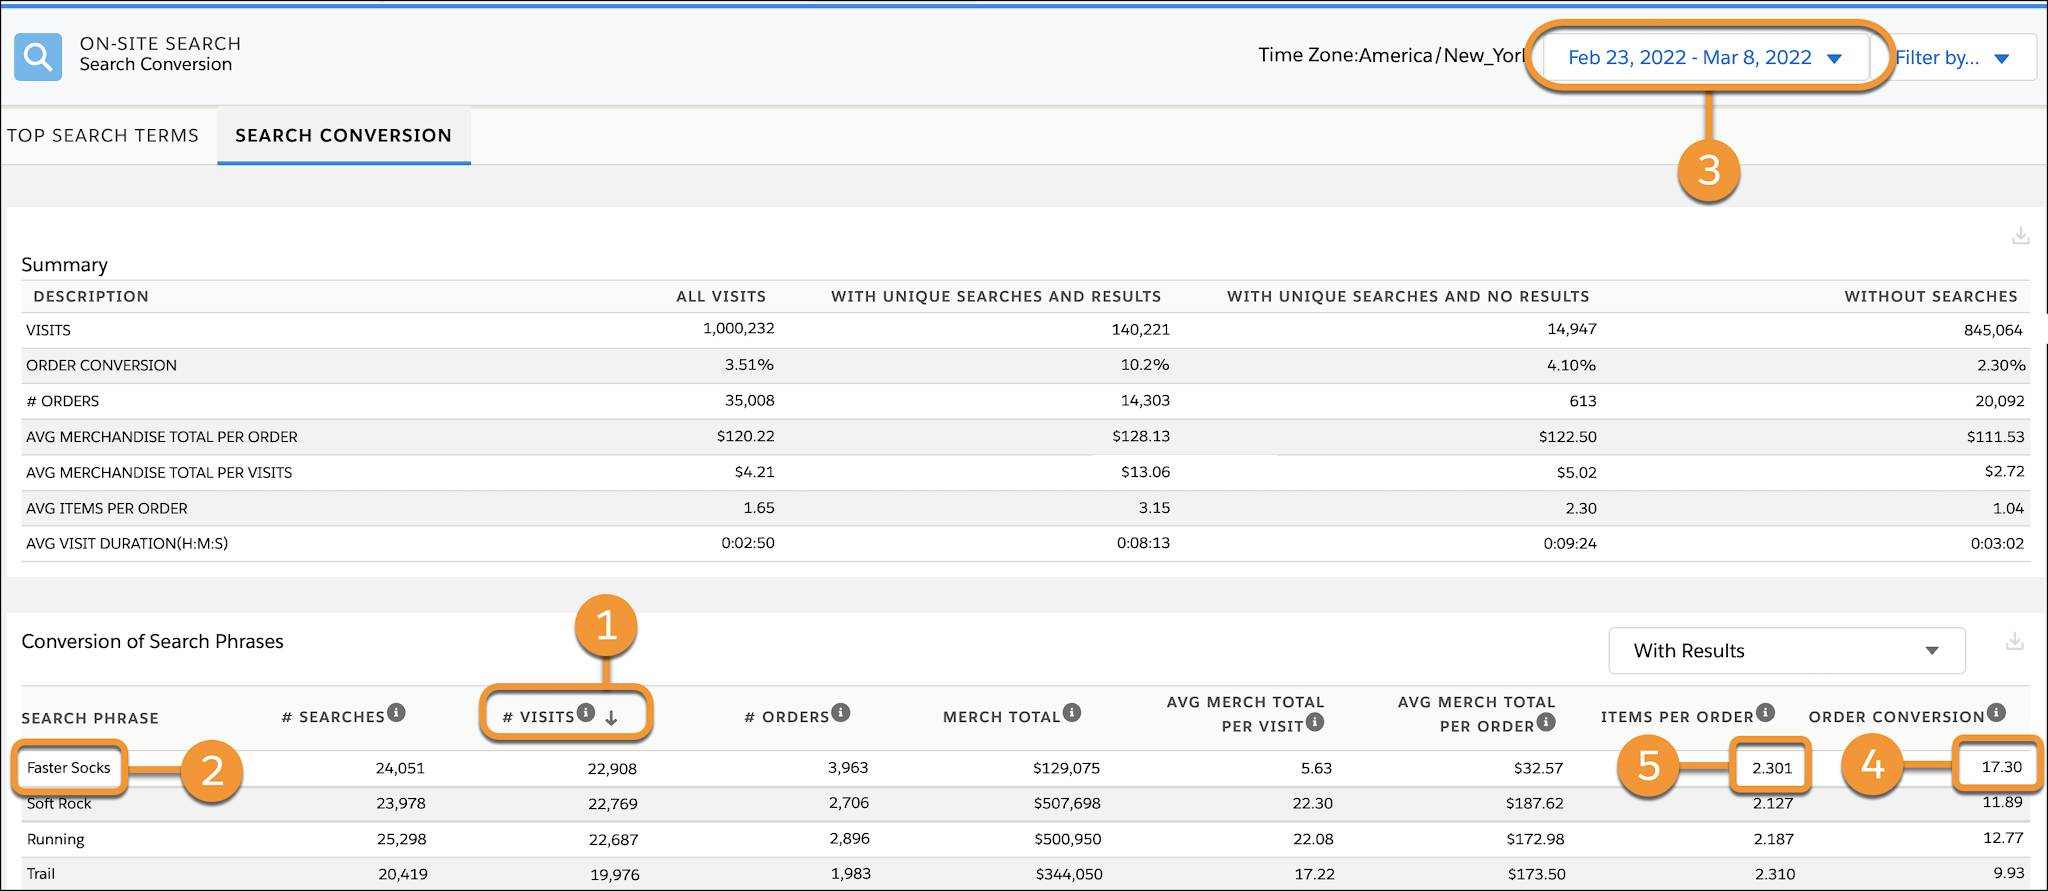
Task: Click the $129,075 merch total value
Action: [x=1066, y=769]
